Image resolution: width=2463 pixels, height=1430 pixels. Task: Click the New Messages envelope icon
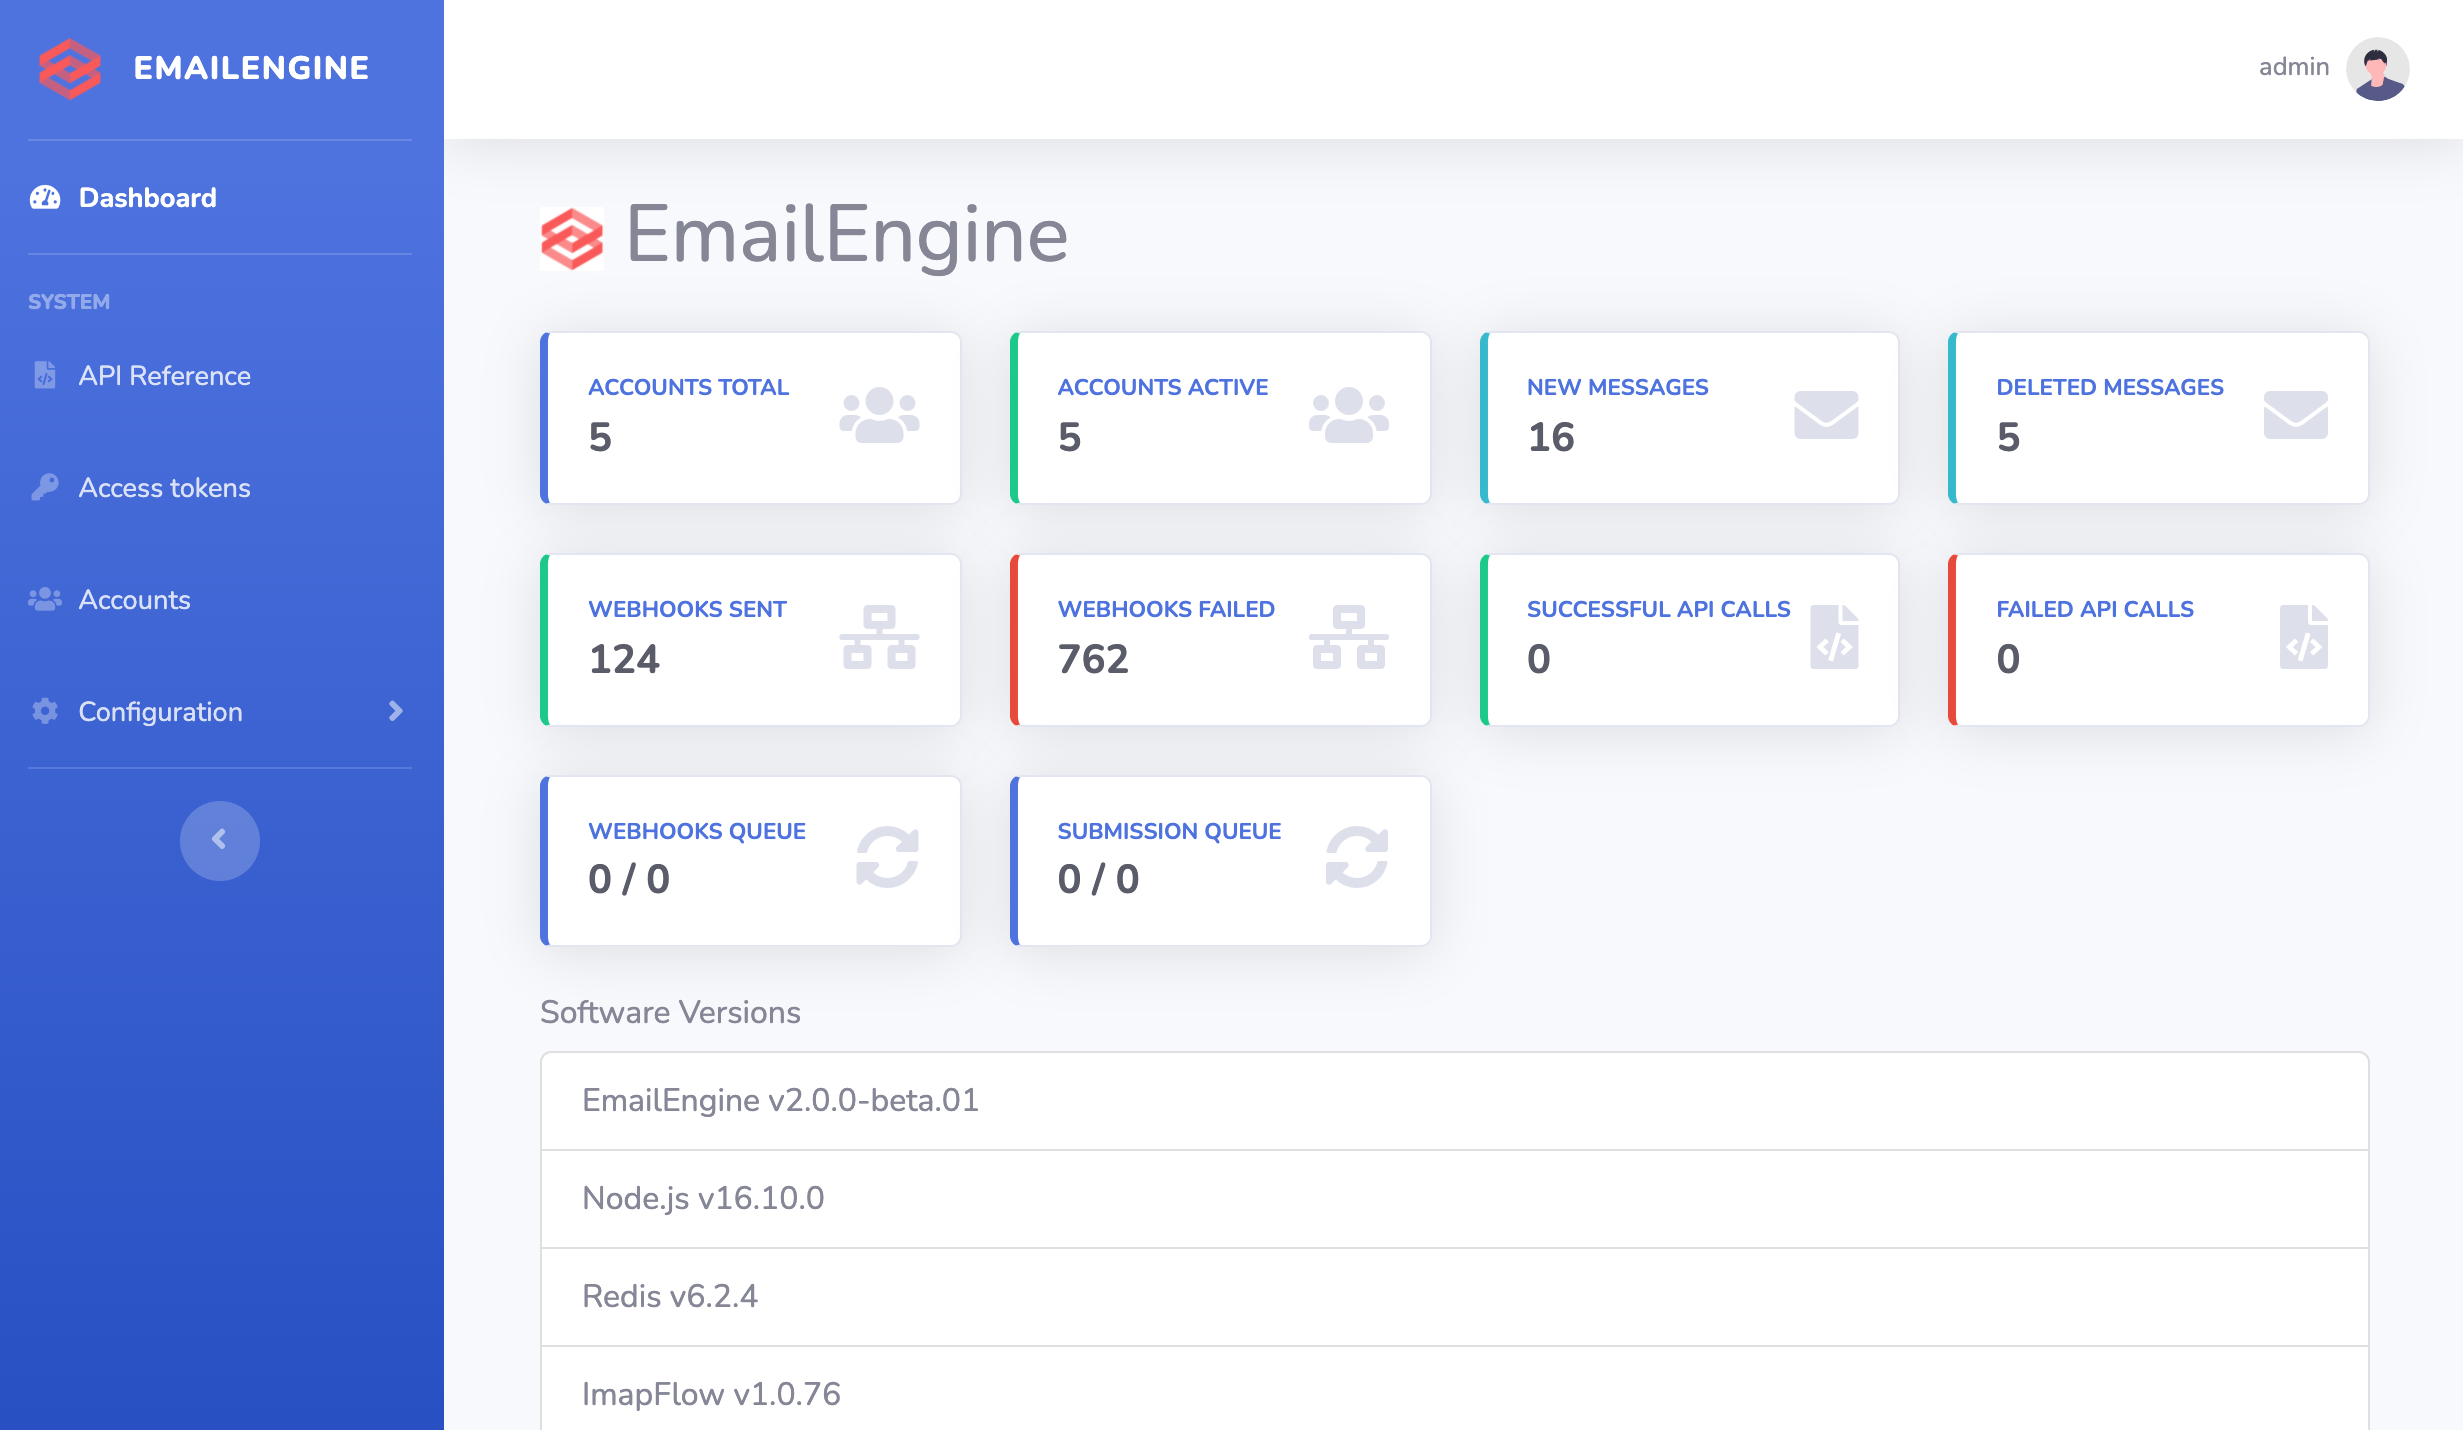point(1825,415)
